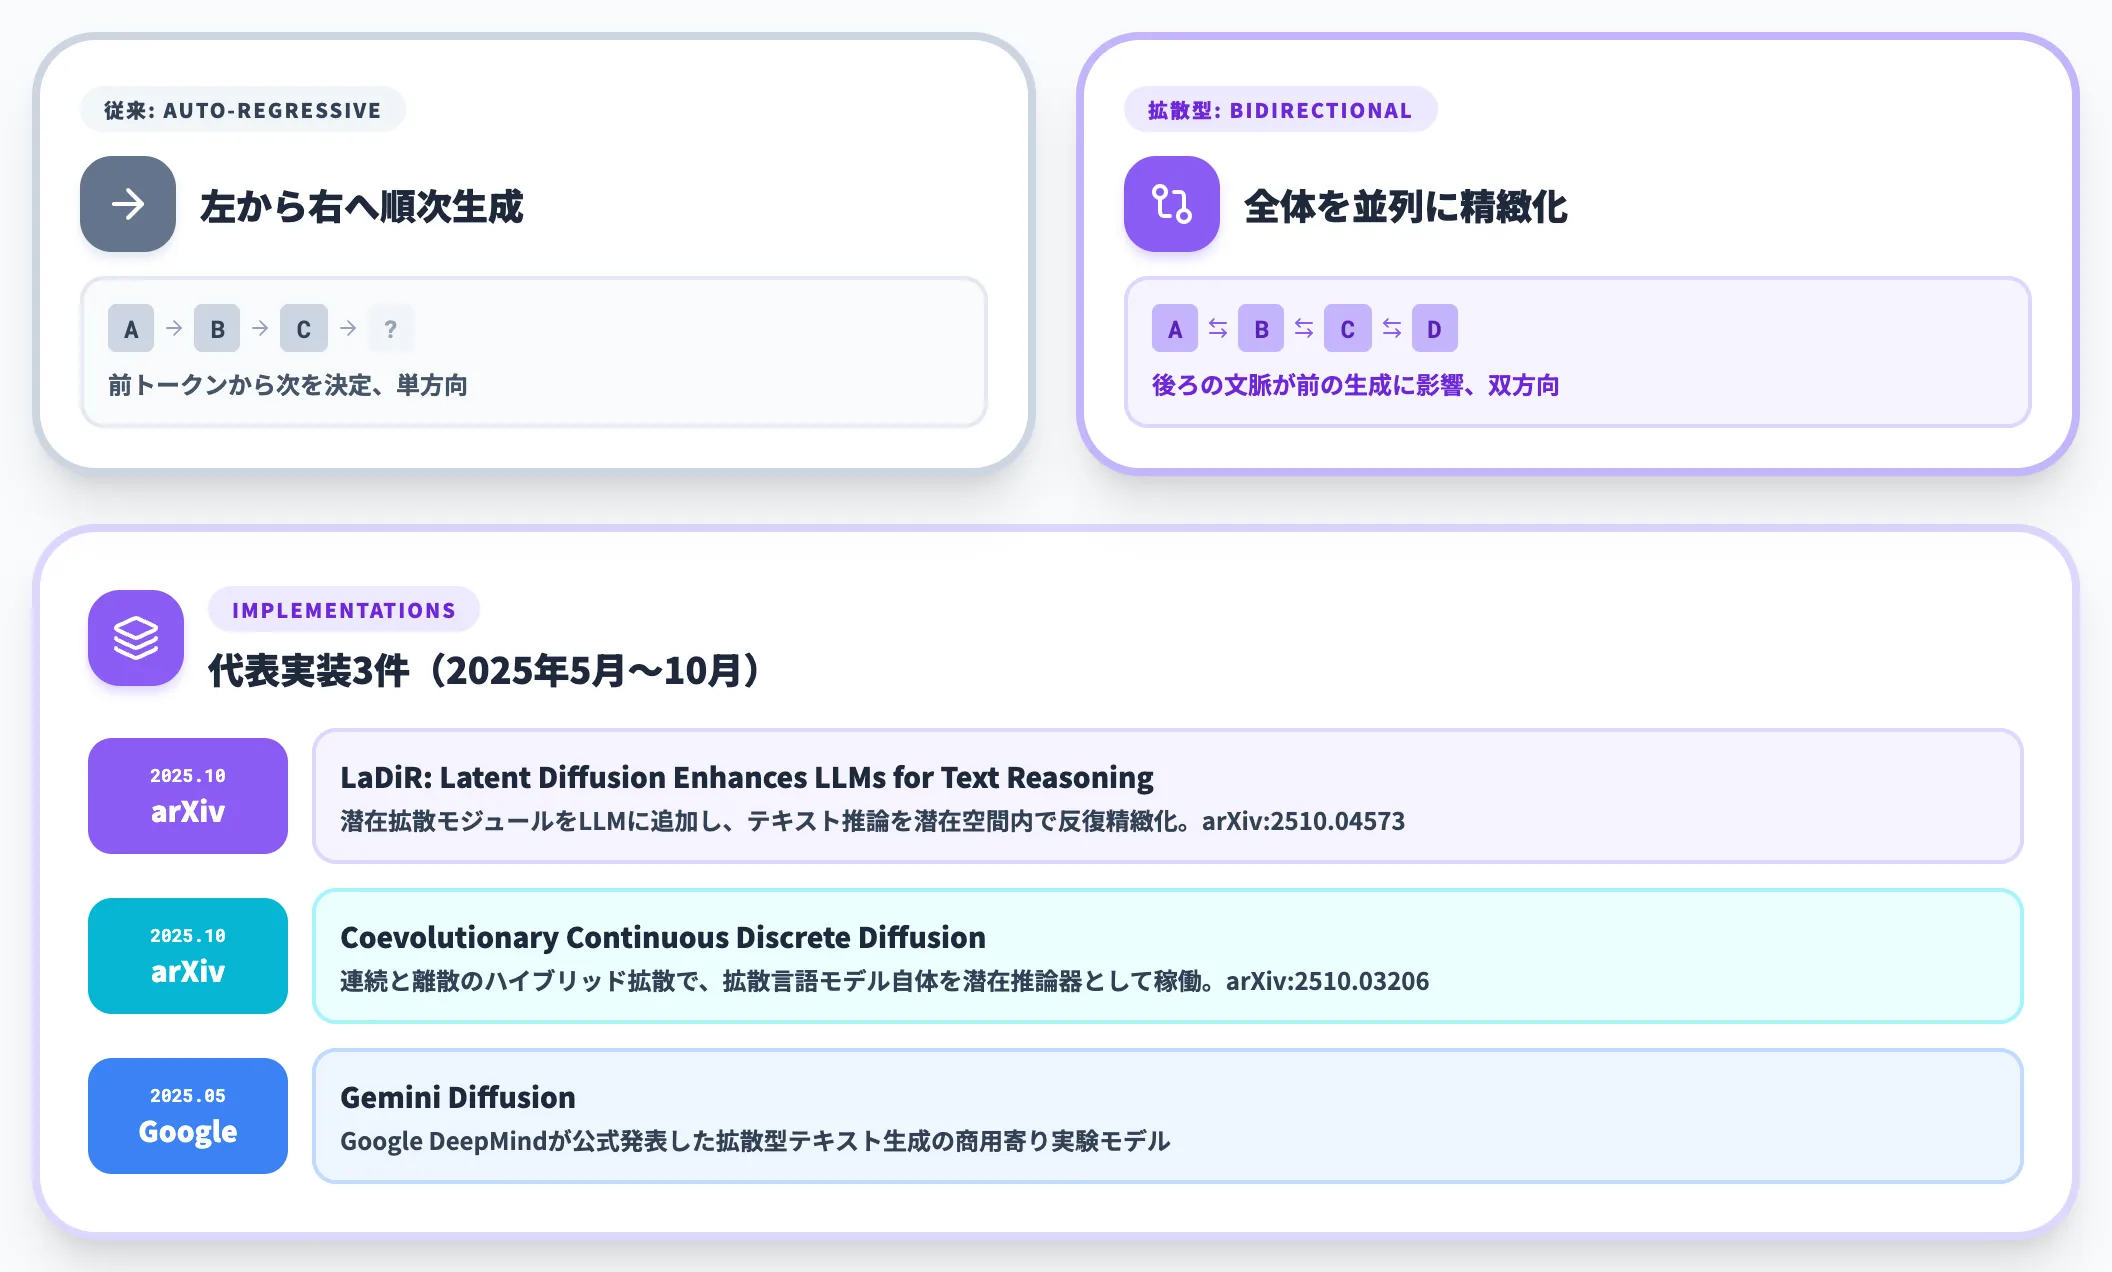
Task: Click the Google DeepMind description line
Action: 755,1141
